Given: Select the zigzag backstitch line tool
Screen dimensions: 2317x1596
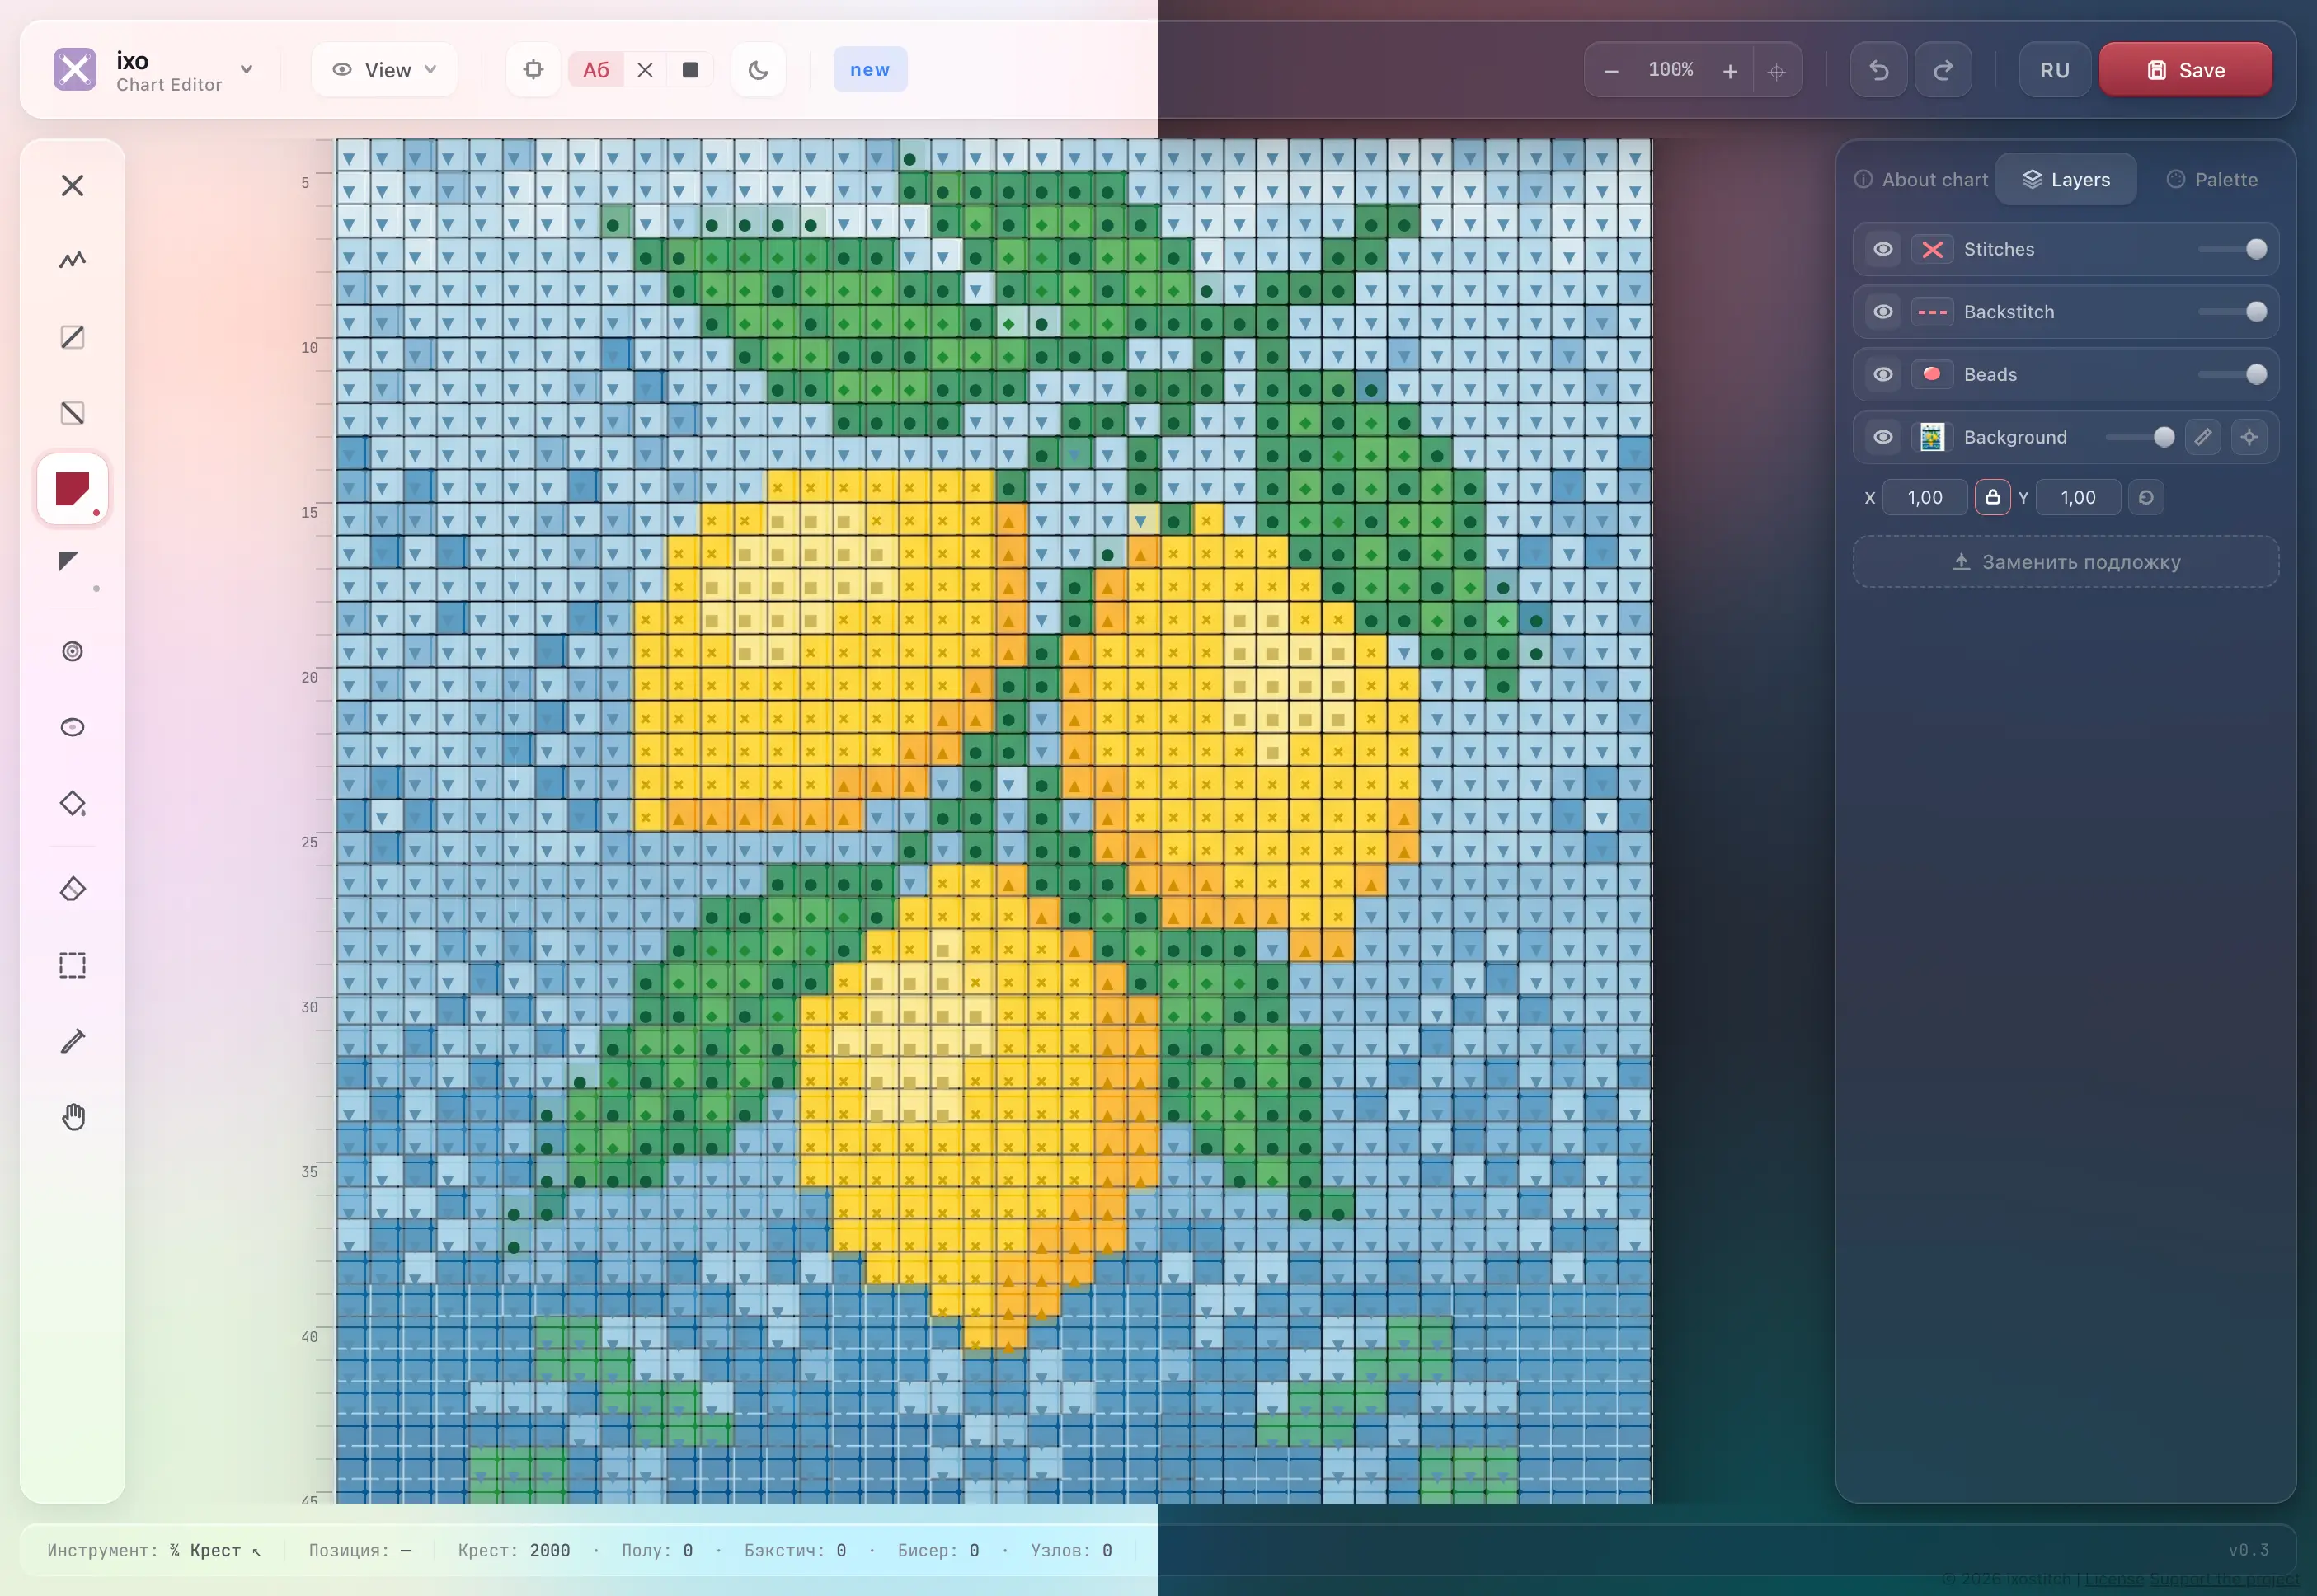Looking at the screenshot, I should [x=72, y=261].
